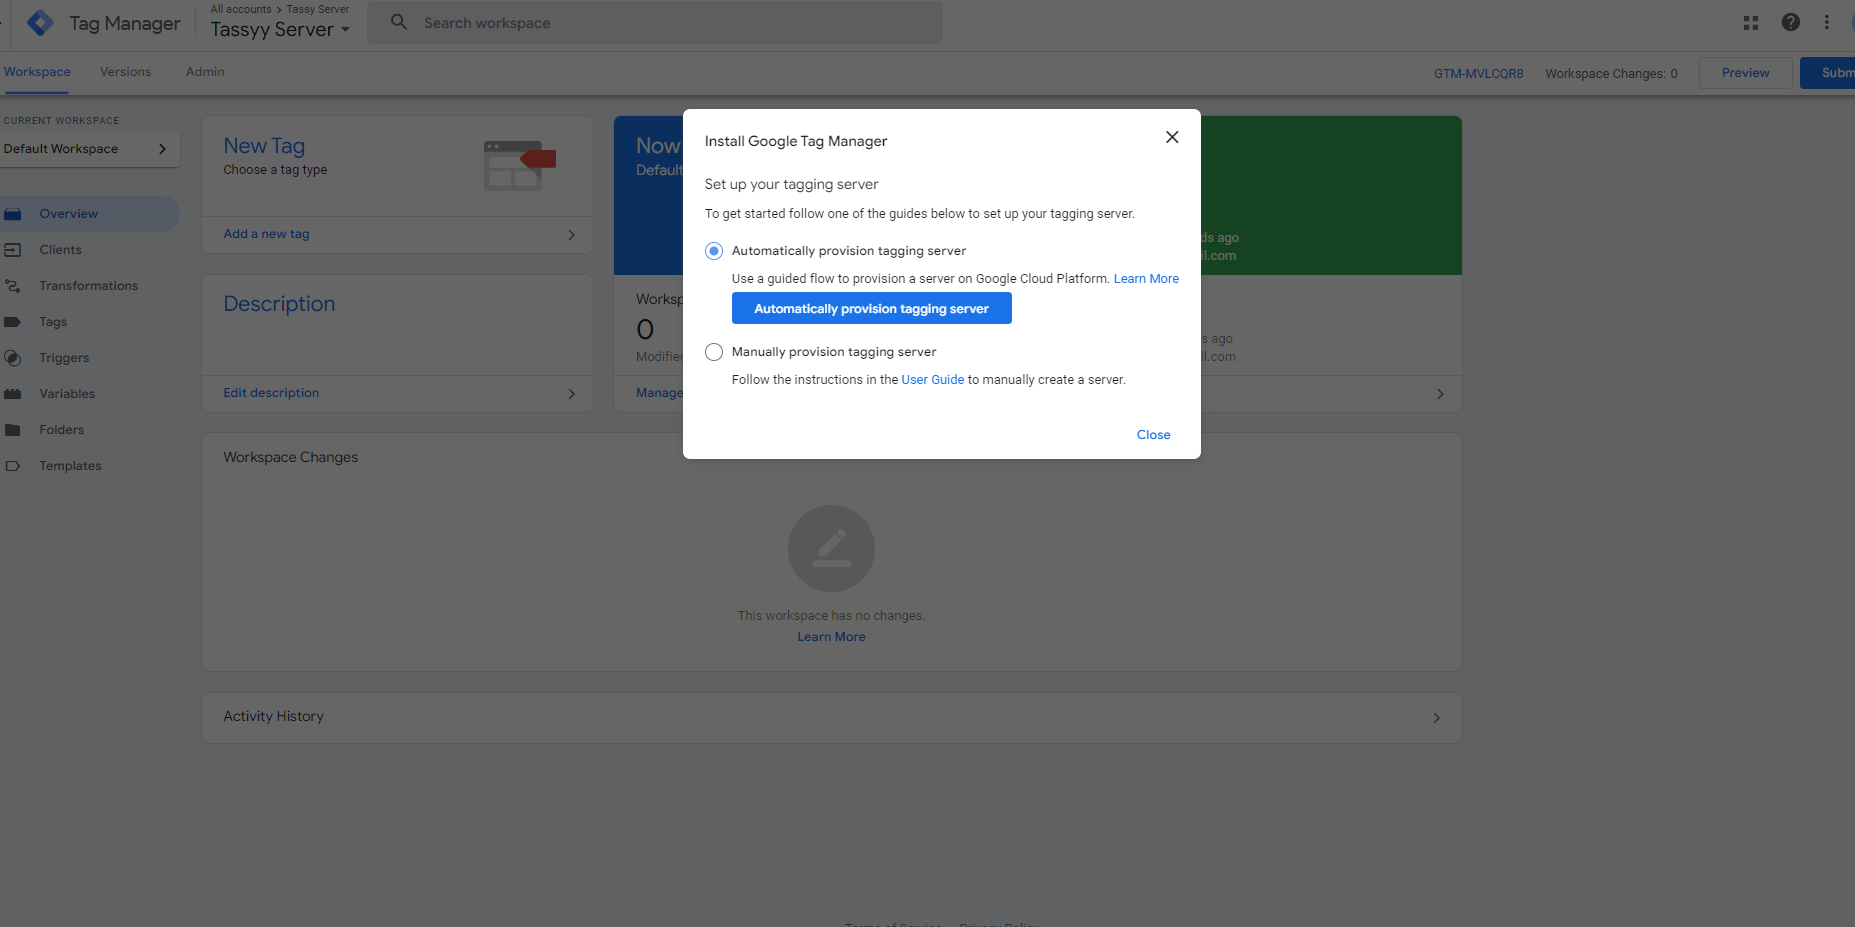Click the Transformations sidebar icon
Viewport: 1855px width, 927px height.
12,286
